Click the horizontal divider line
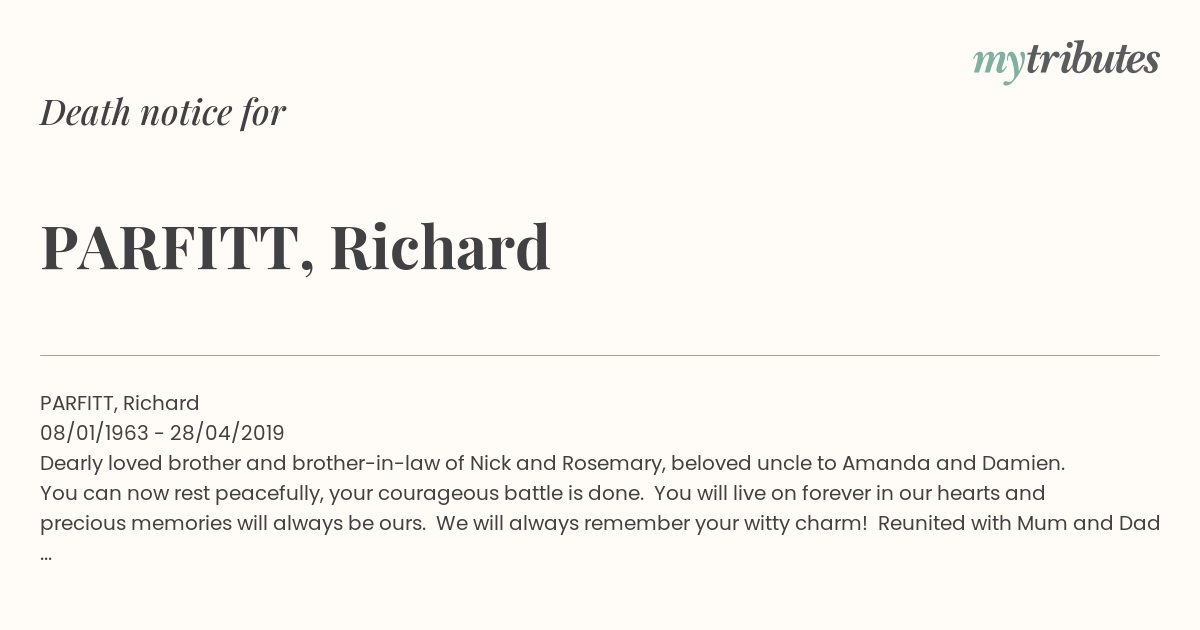Viewport: 1200px width, 630px height. (600, 355)
